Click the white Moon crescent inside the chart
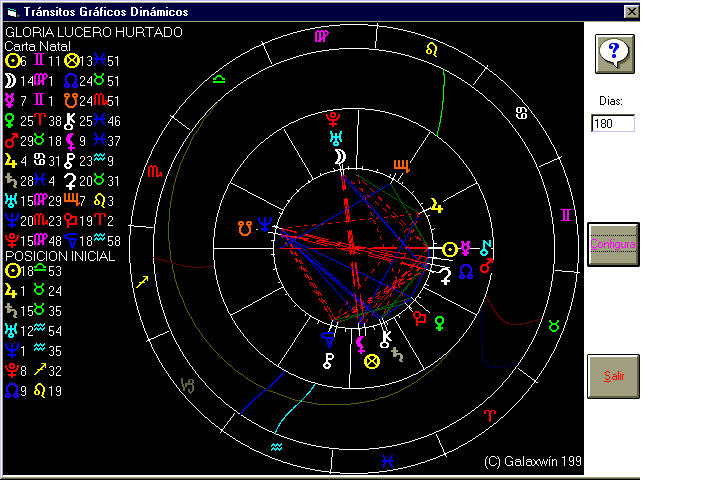This screenshot has height=489, width=723. point(340,158)
